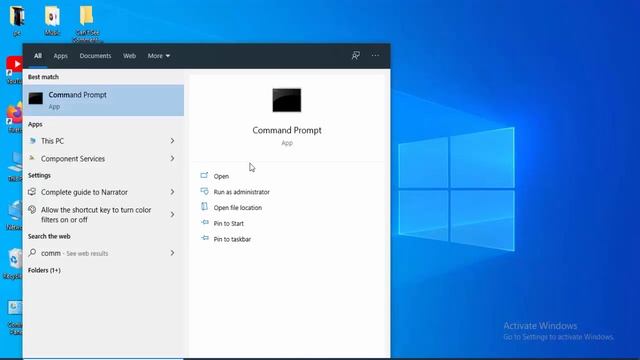Select Component Services app result

[x=103, y=158]
